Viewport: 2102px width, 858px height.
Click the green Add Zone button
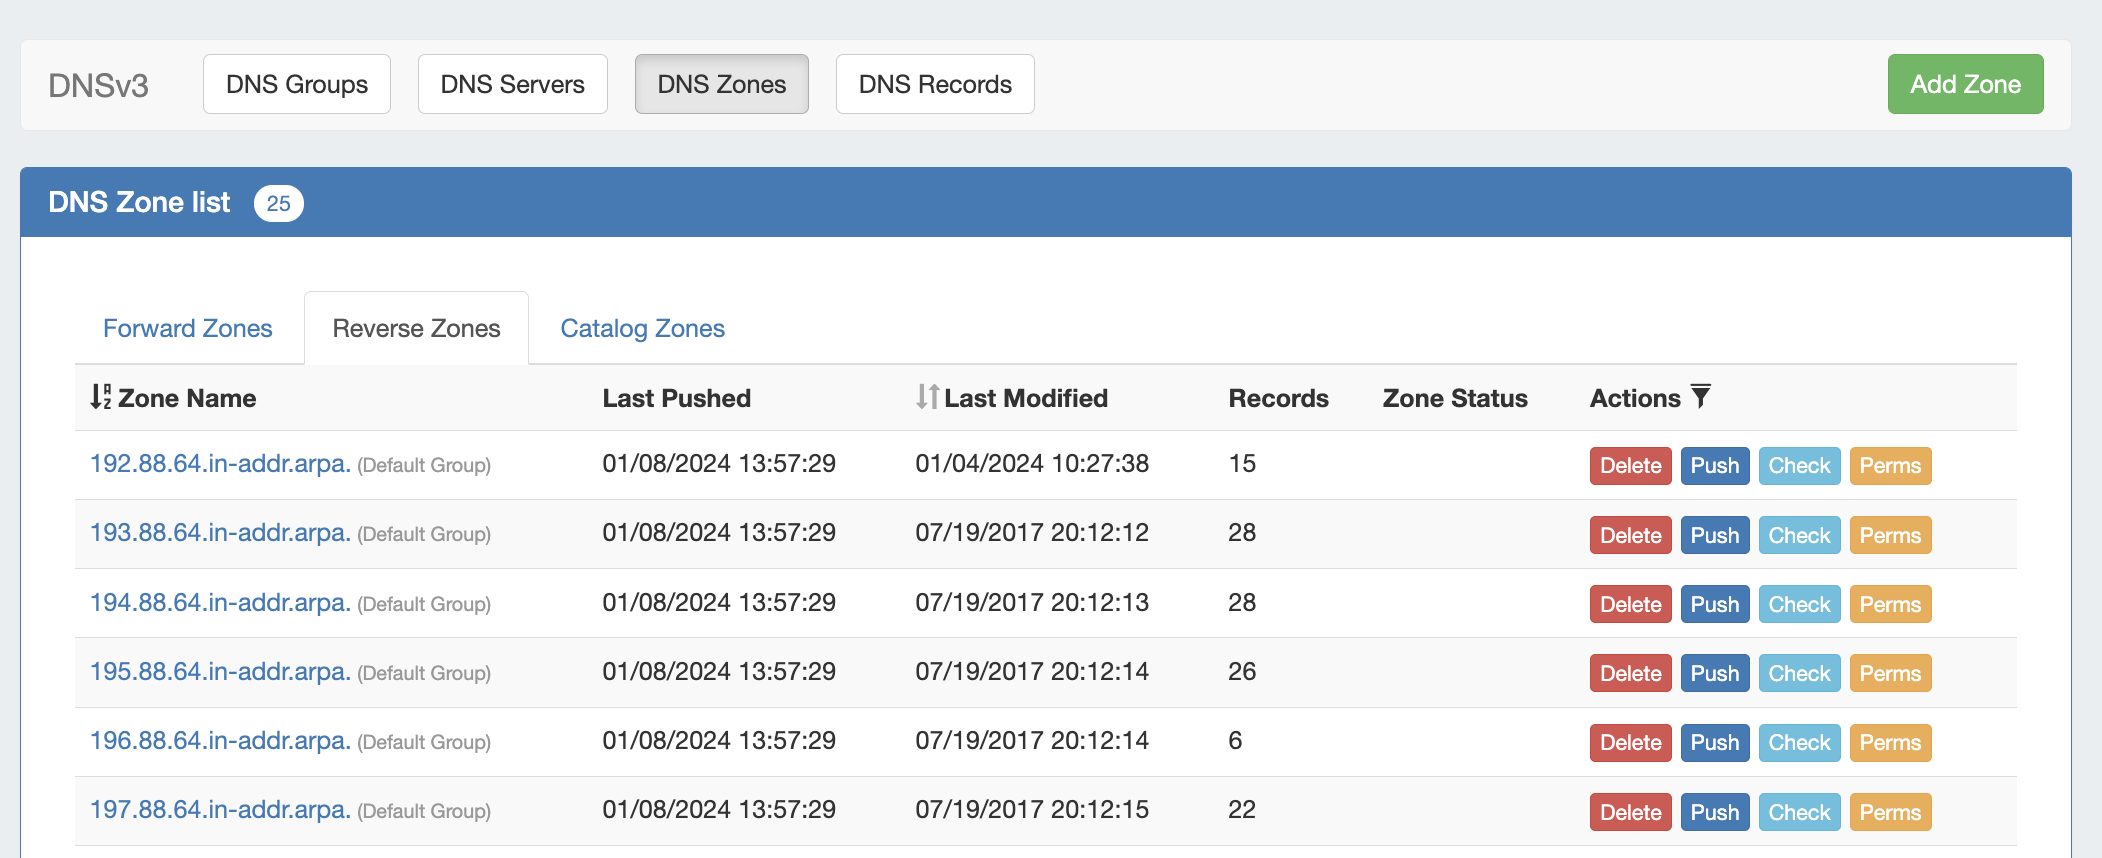(1964, 84)
